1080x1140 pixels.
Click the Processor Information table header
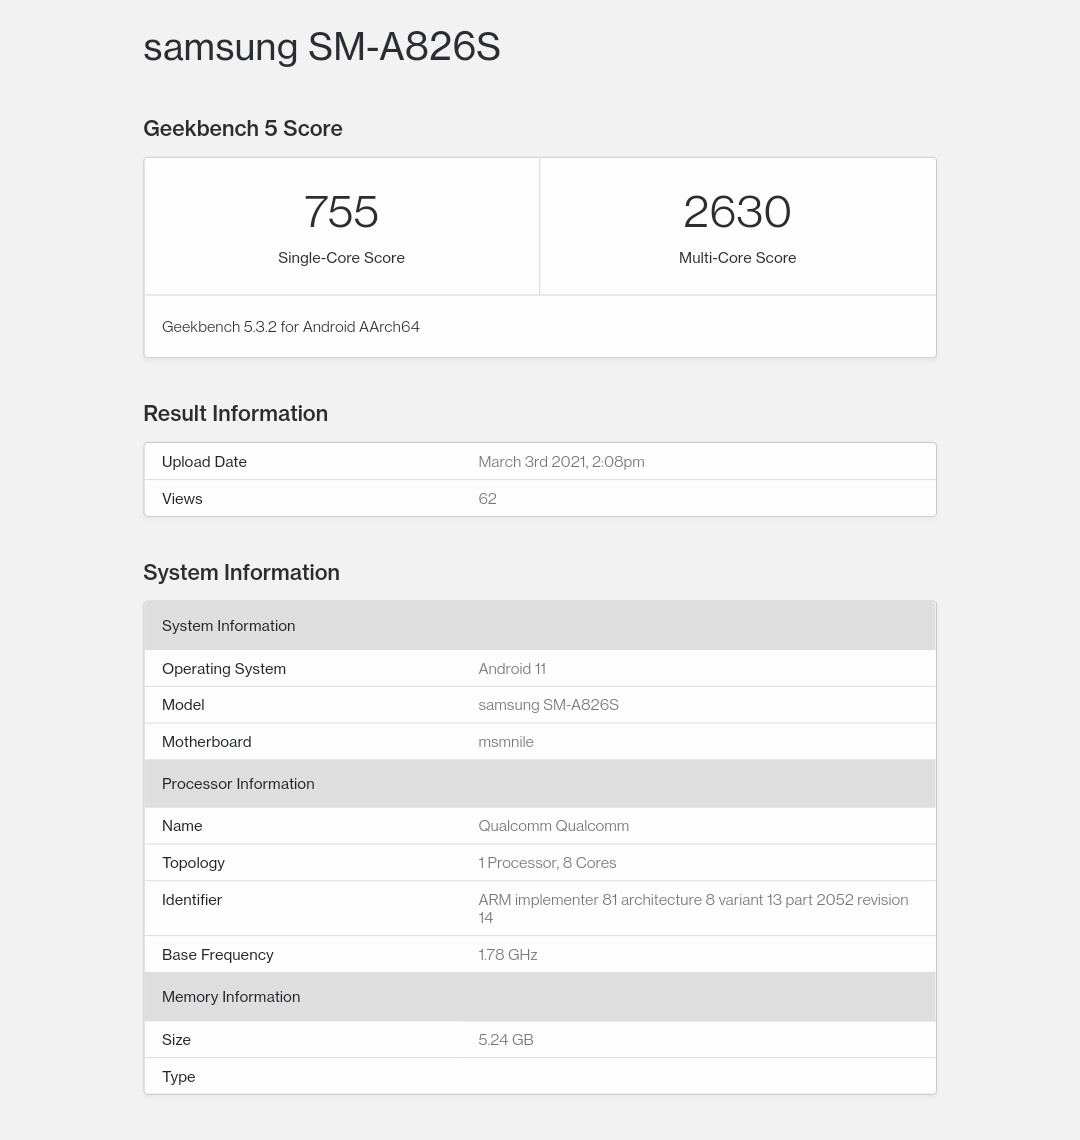[540, 784]
